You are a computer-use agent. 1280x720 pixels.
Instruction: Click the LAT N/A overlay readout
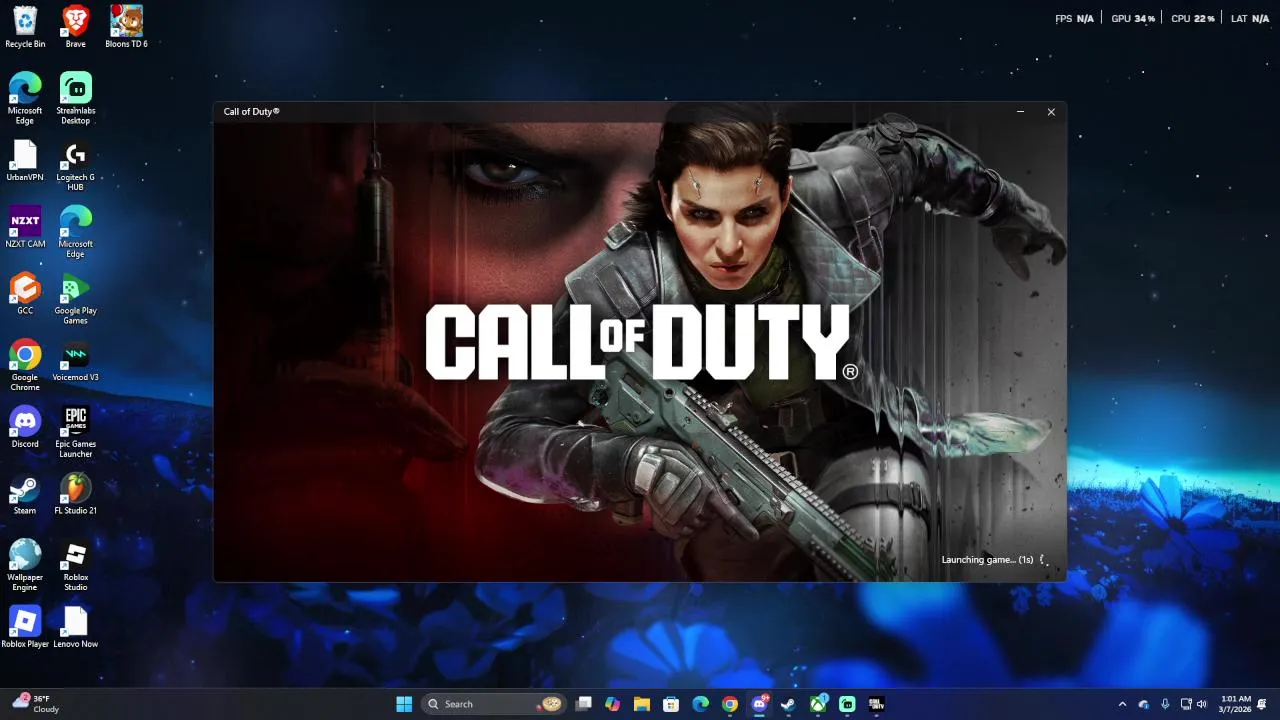(1250, 19)
